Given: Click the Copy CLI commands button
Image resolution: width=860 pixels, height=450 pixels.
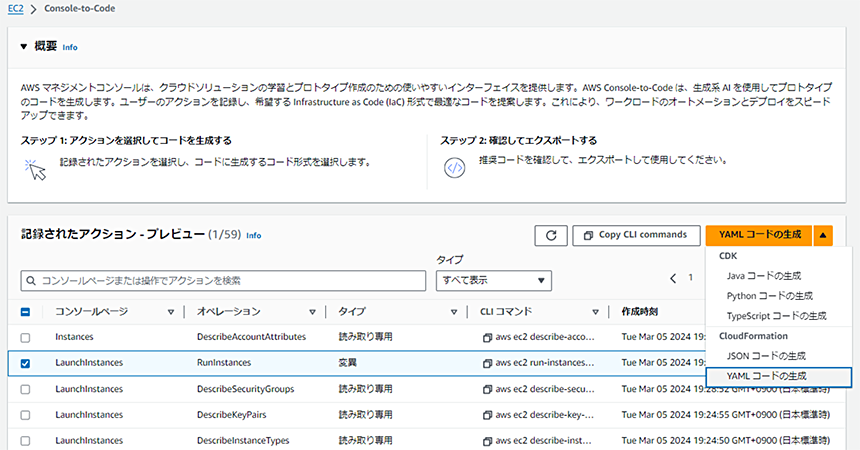Looking at the screenshot, I should point(636,235).
